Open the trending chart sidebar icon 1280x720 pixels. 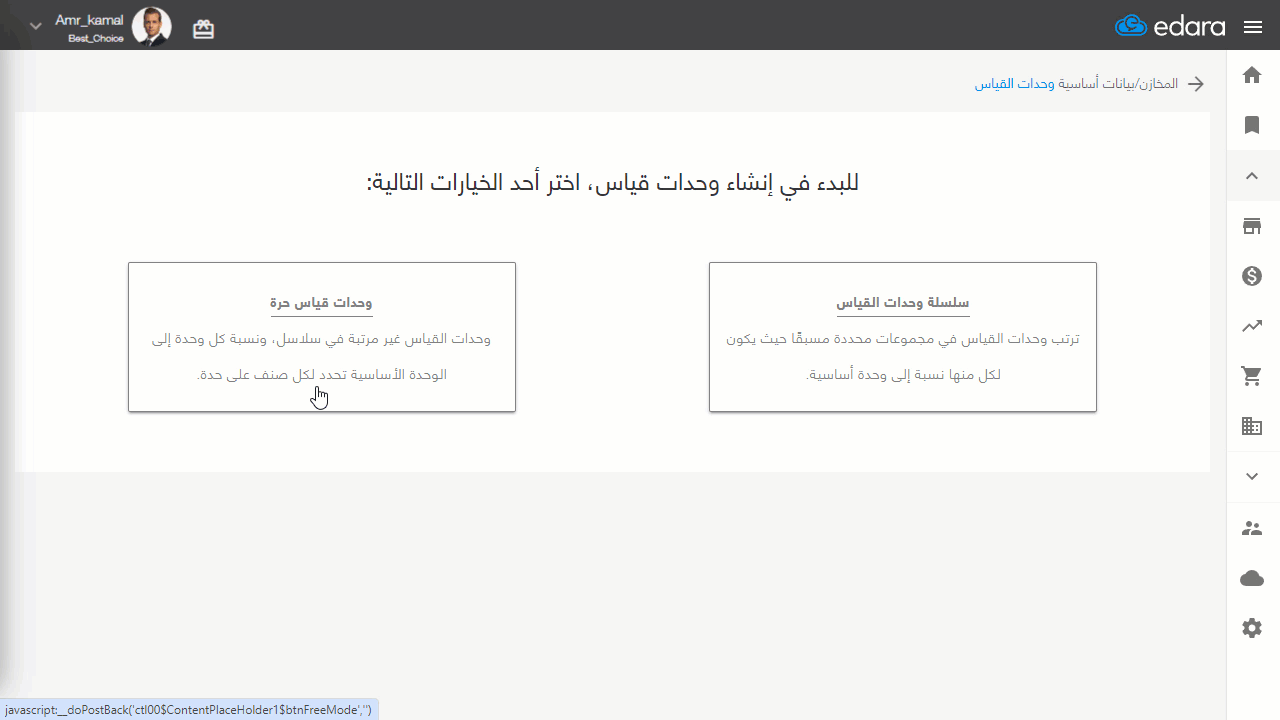(x=1252, y=326)
